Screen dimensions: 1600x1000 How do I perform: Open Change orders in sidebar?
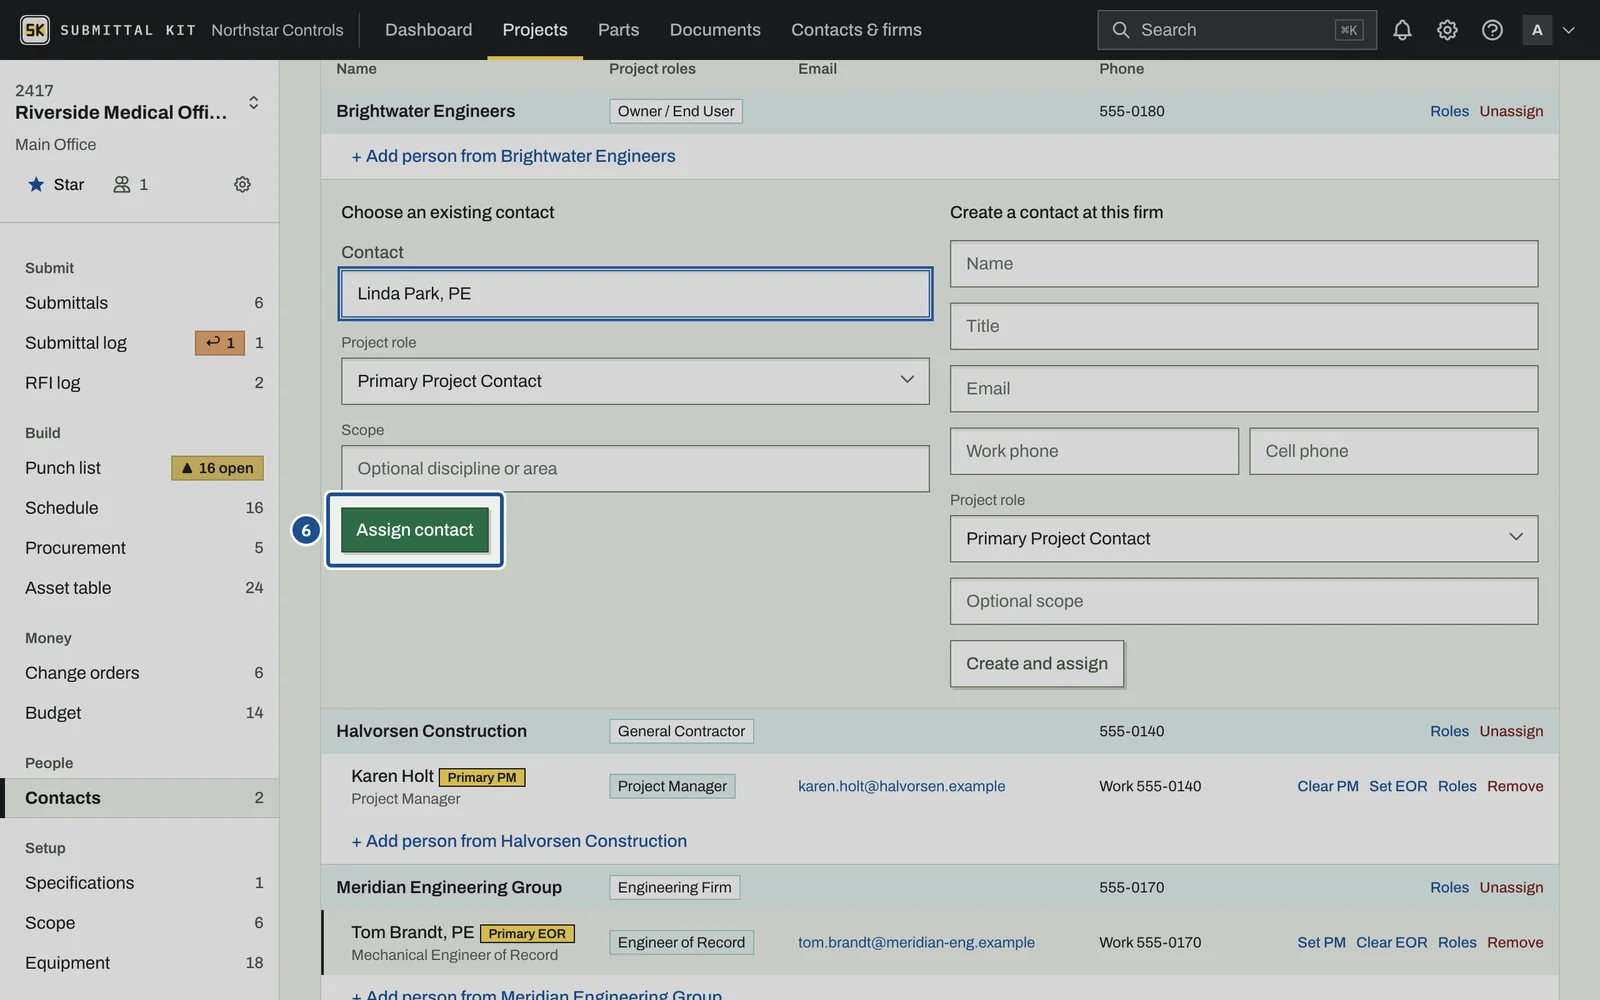pyautogui.click(x=140, y=673)
